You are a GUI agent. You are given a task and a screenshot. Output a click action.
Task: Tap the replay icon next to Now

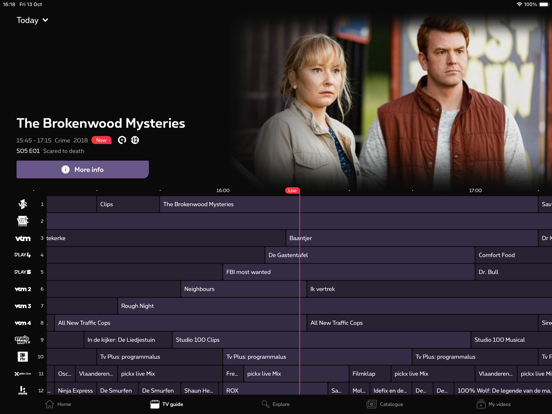pyautogui.click(x=122, y=140)
